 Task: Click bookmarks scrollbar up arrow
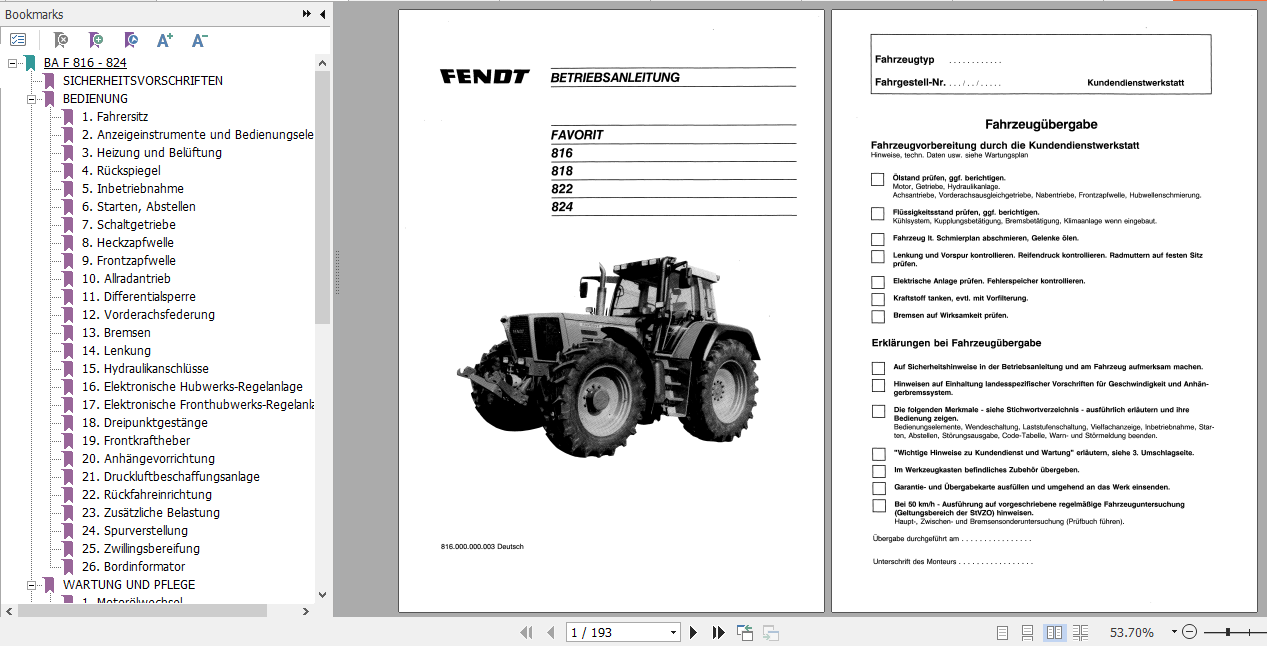coord(322,62)
